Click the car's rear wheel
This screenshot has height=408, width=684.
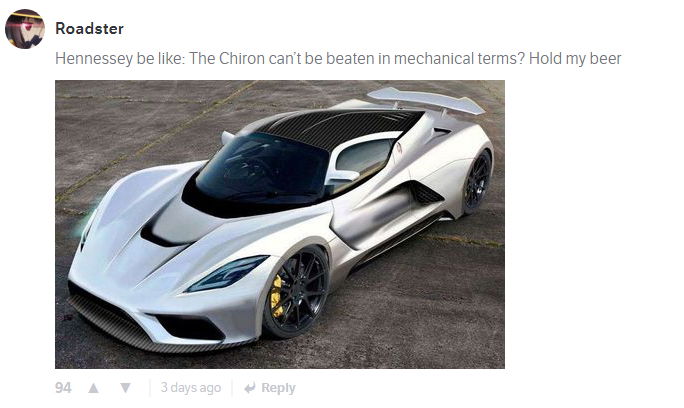click(x=477, y=182)
